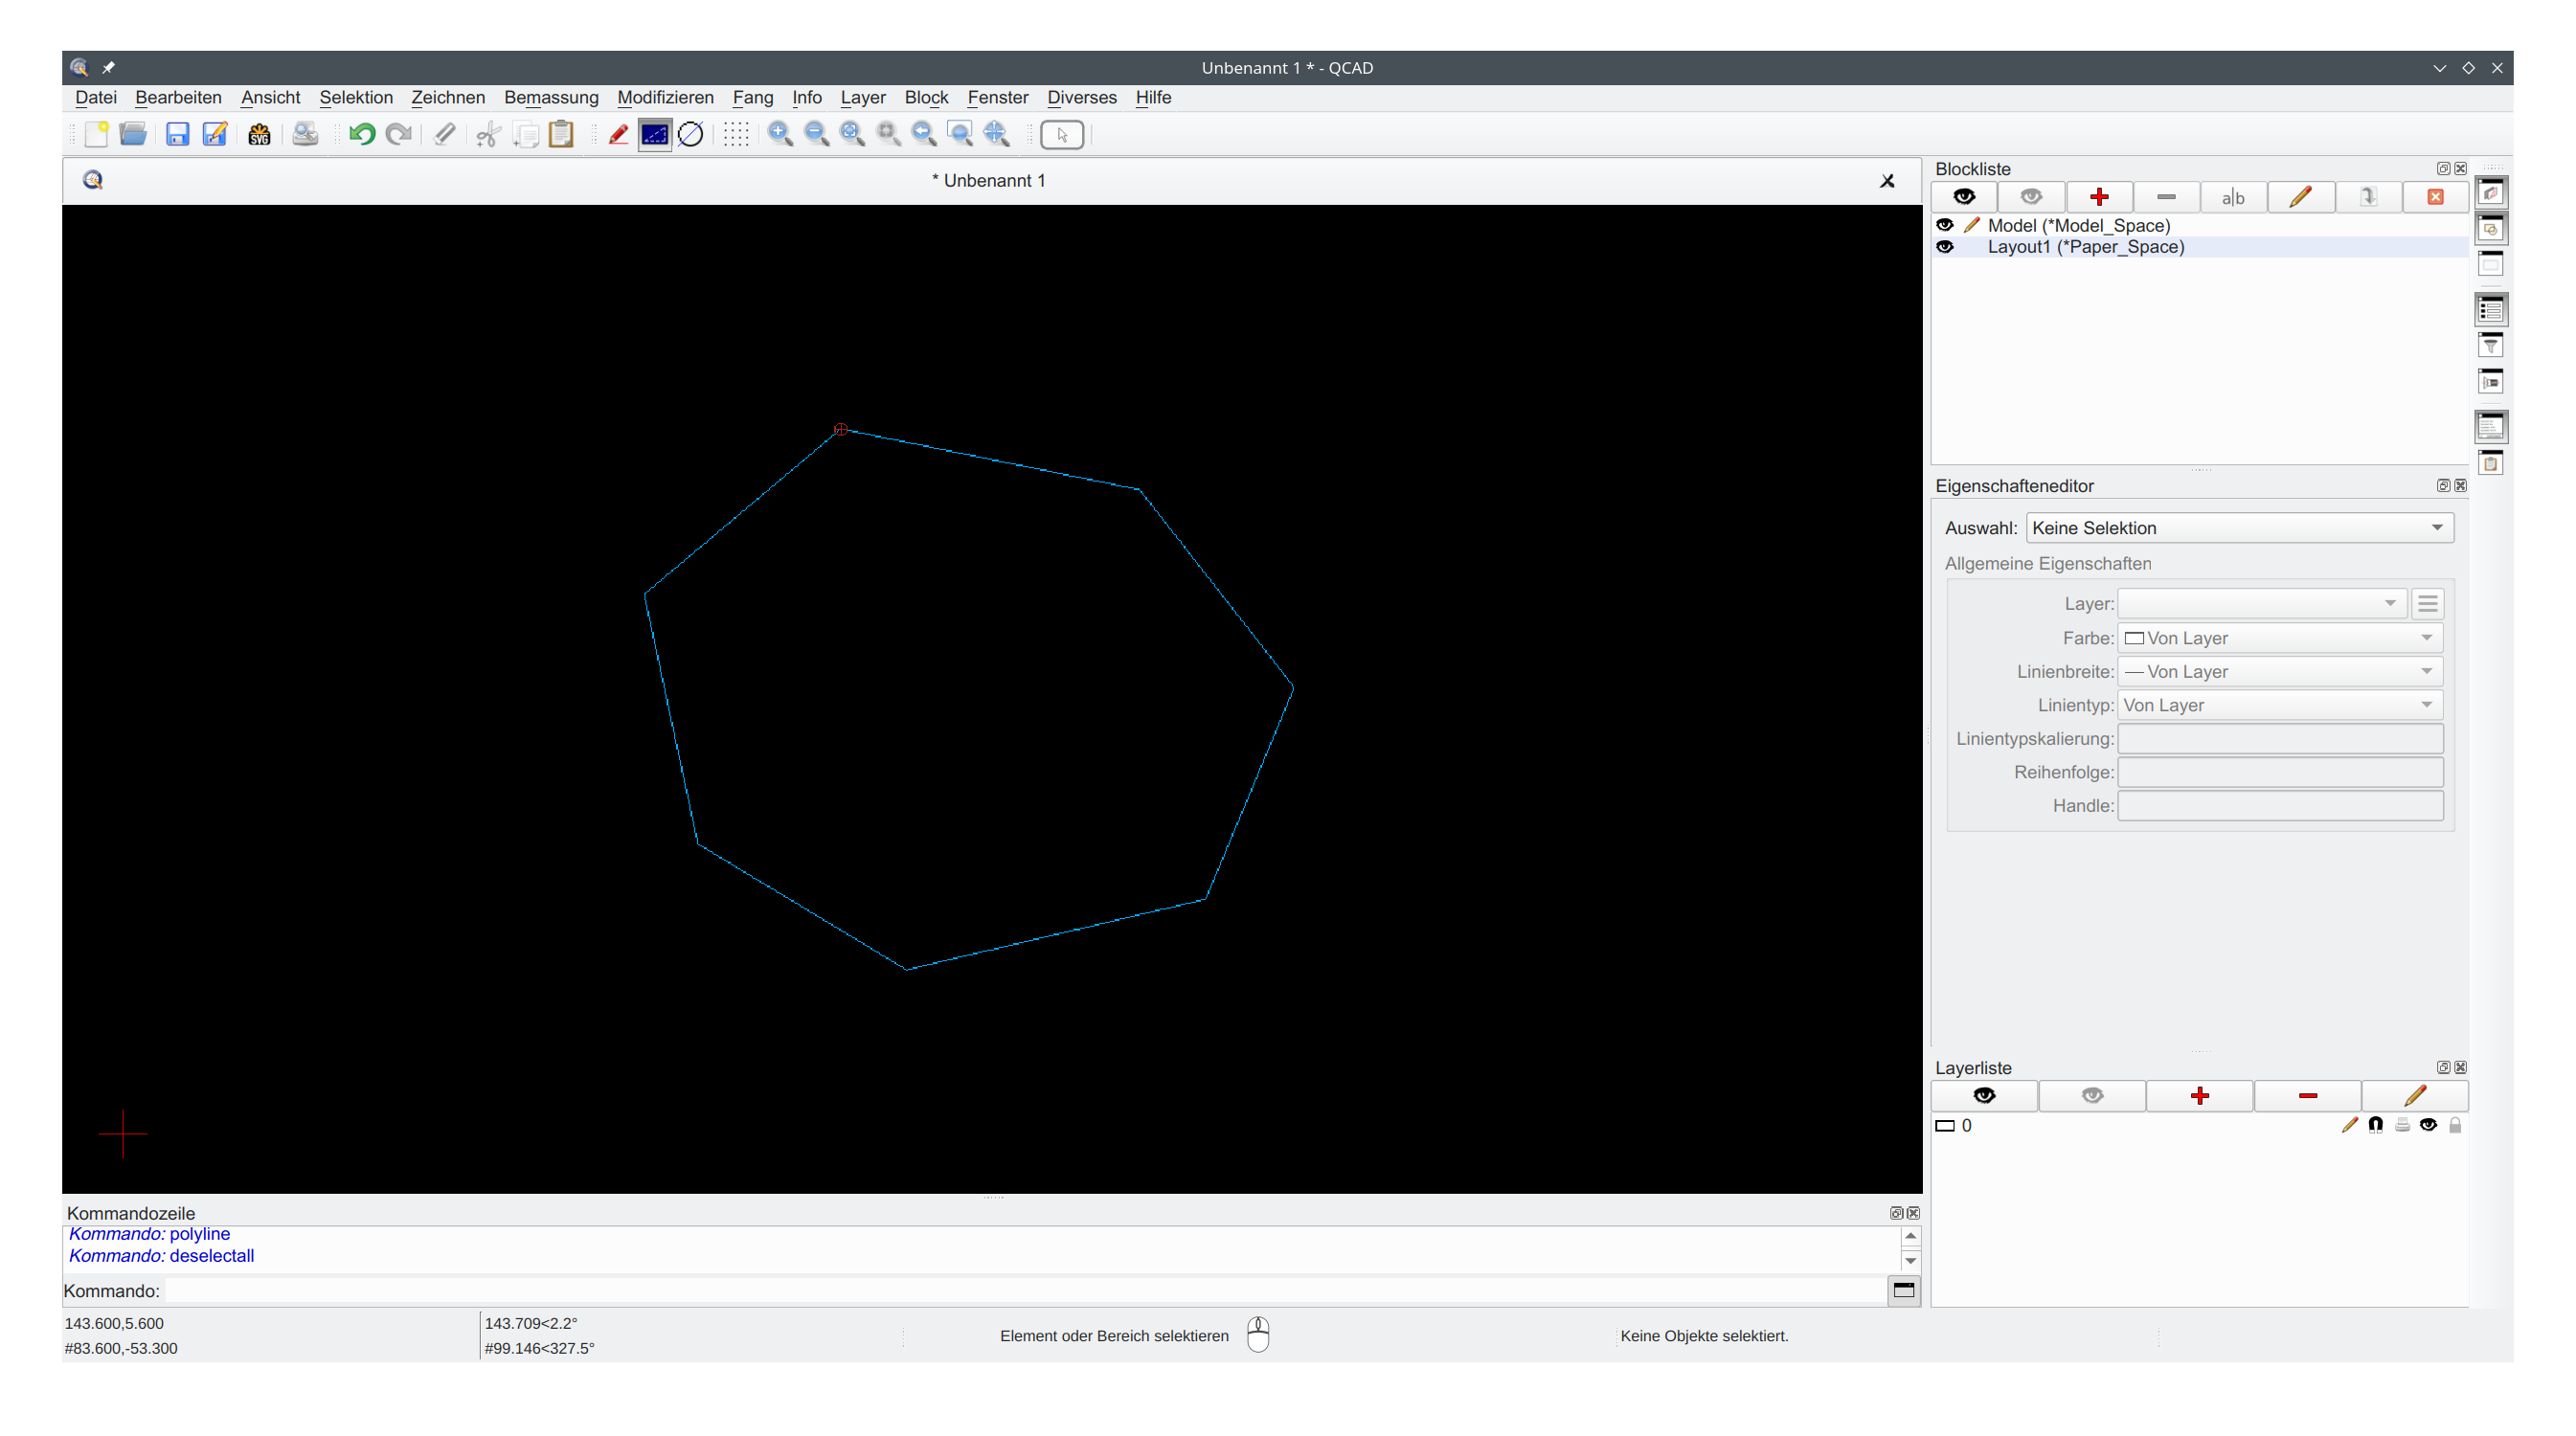The width and height of the screenshot is (2576, 1436).
Task: Export drawing via SVG icon
Action: 259,134
